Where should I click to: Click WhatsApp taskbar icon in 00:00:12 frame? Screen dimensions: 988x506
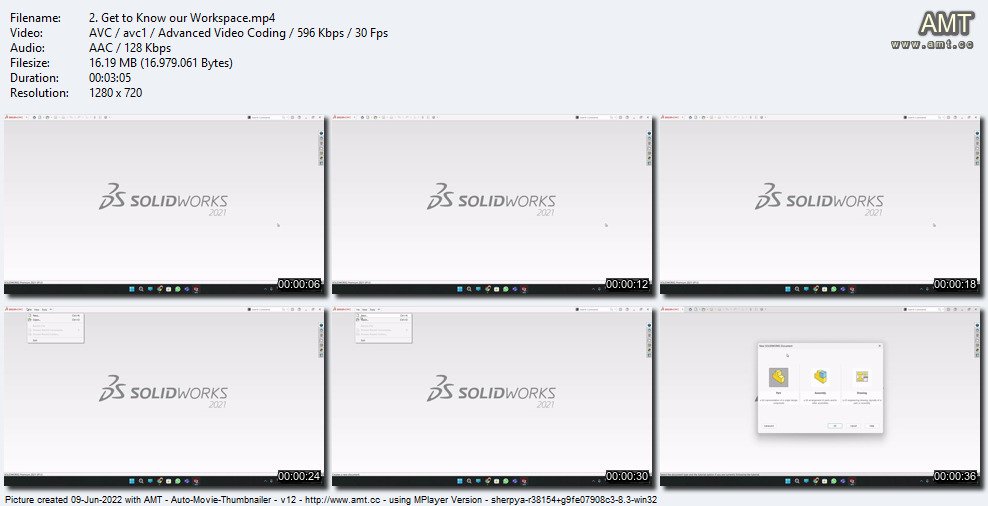pos(506,289)
